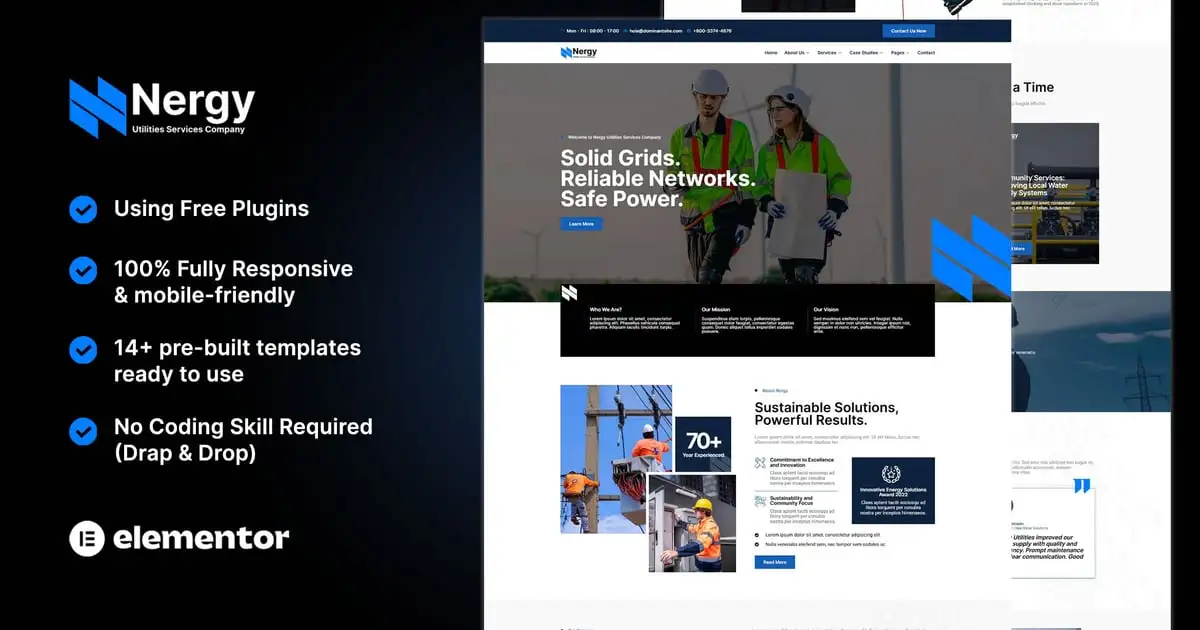1200x630 pixels.
Task: Click the blue Nergy mark overlapping the hero edge
Action: [971, 258]
